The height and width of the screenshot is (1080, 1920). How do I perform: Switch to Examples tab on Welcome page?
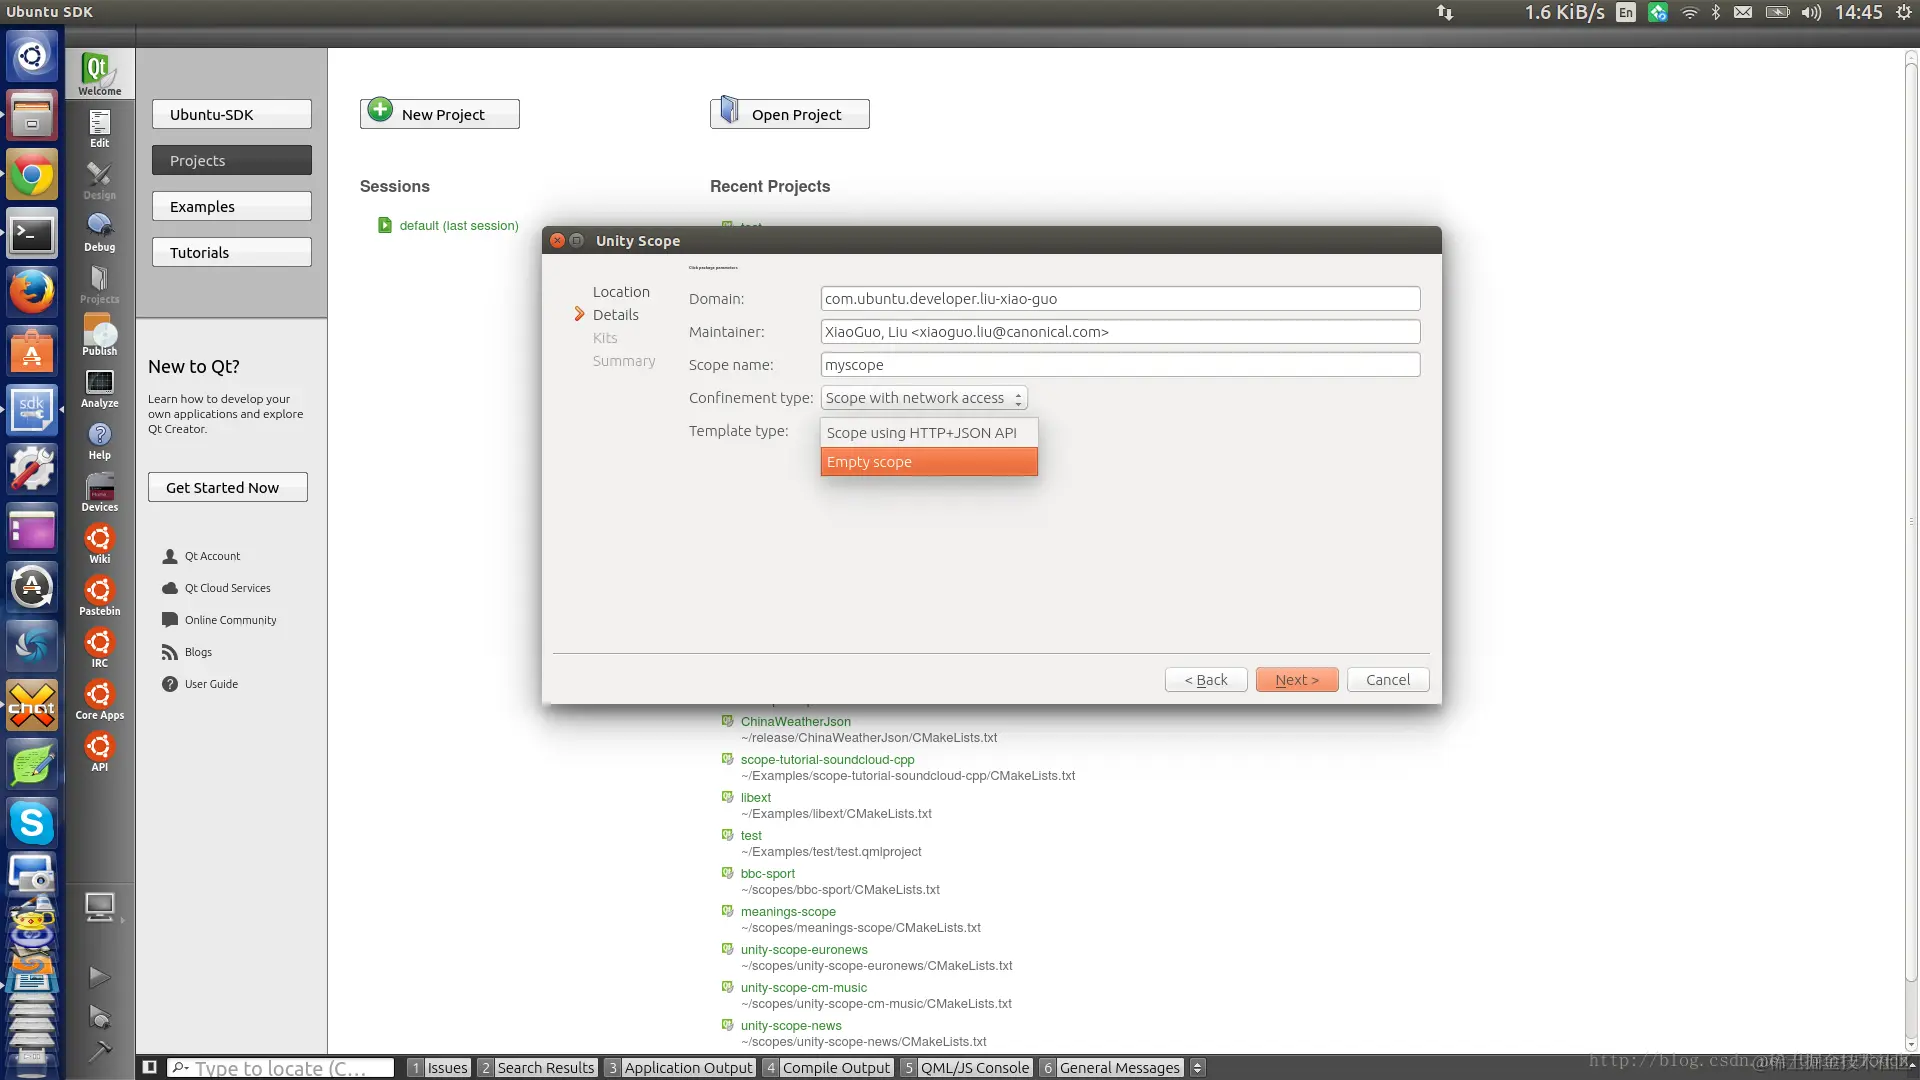[231, 207]
